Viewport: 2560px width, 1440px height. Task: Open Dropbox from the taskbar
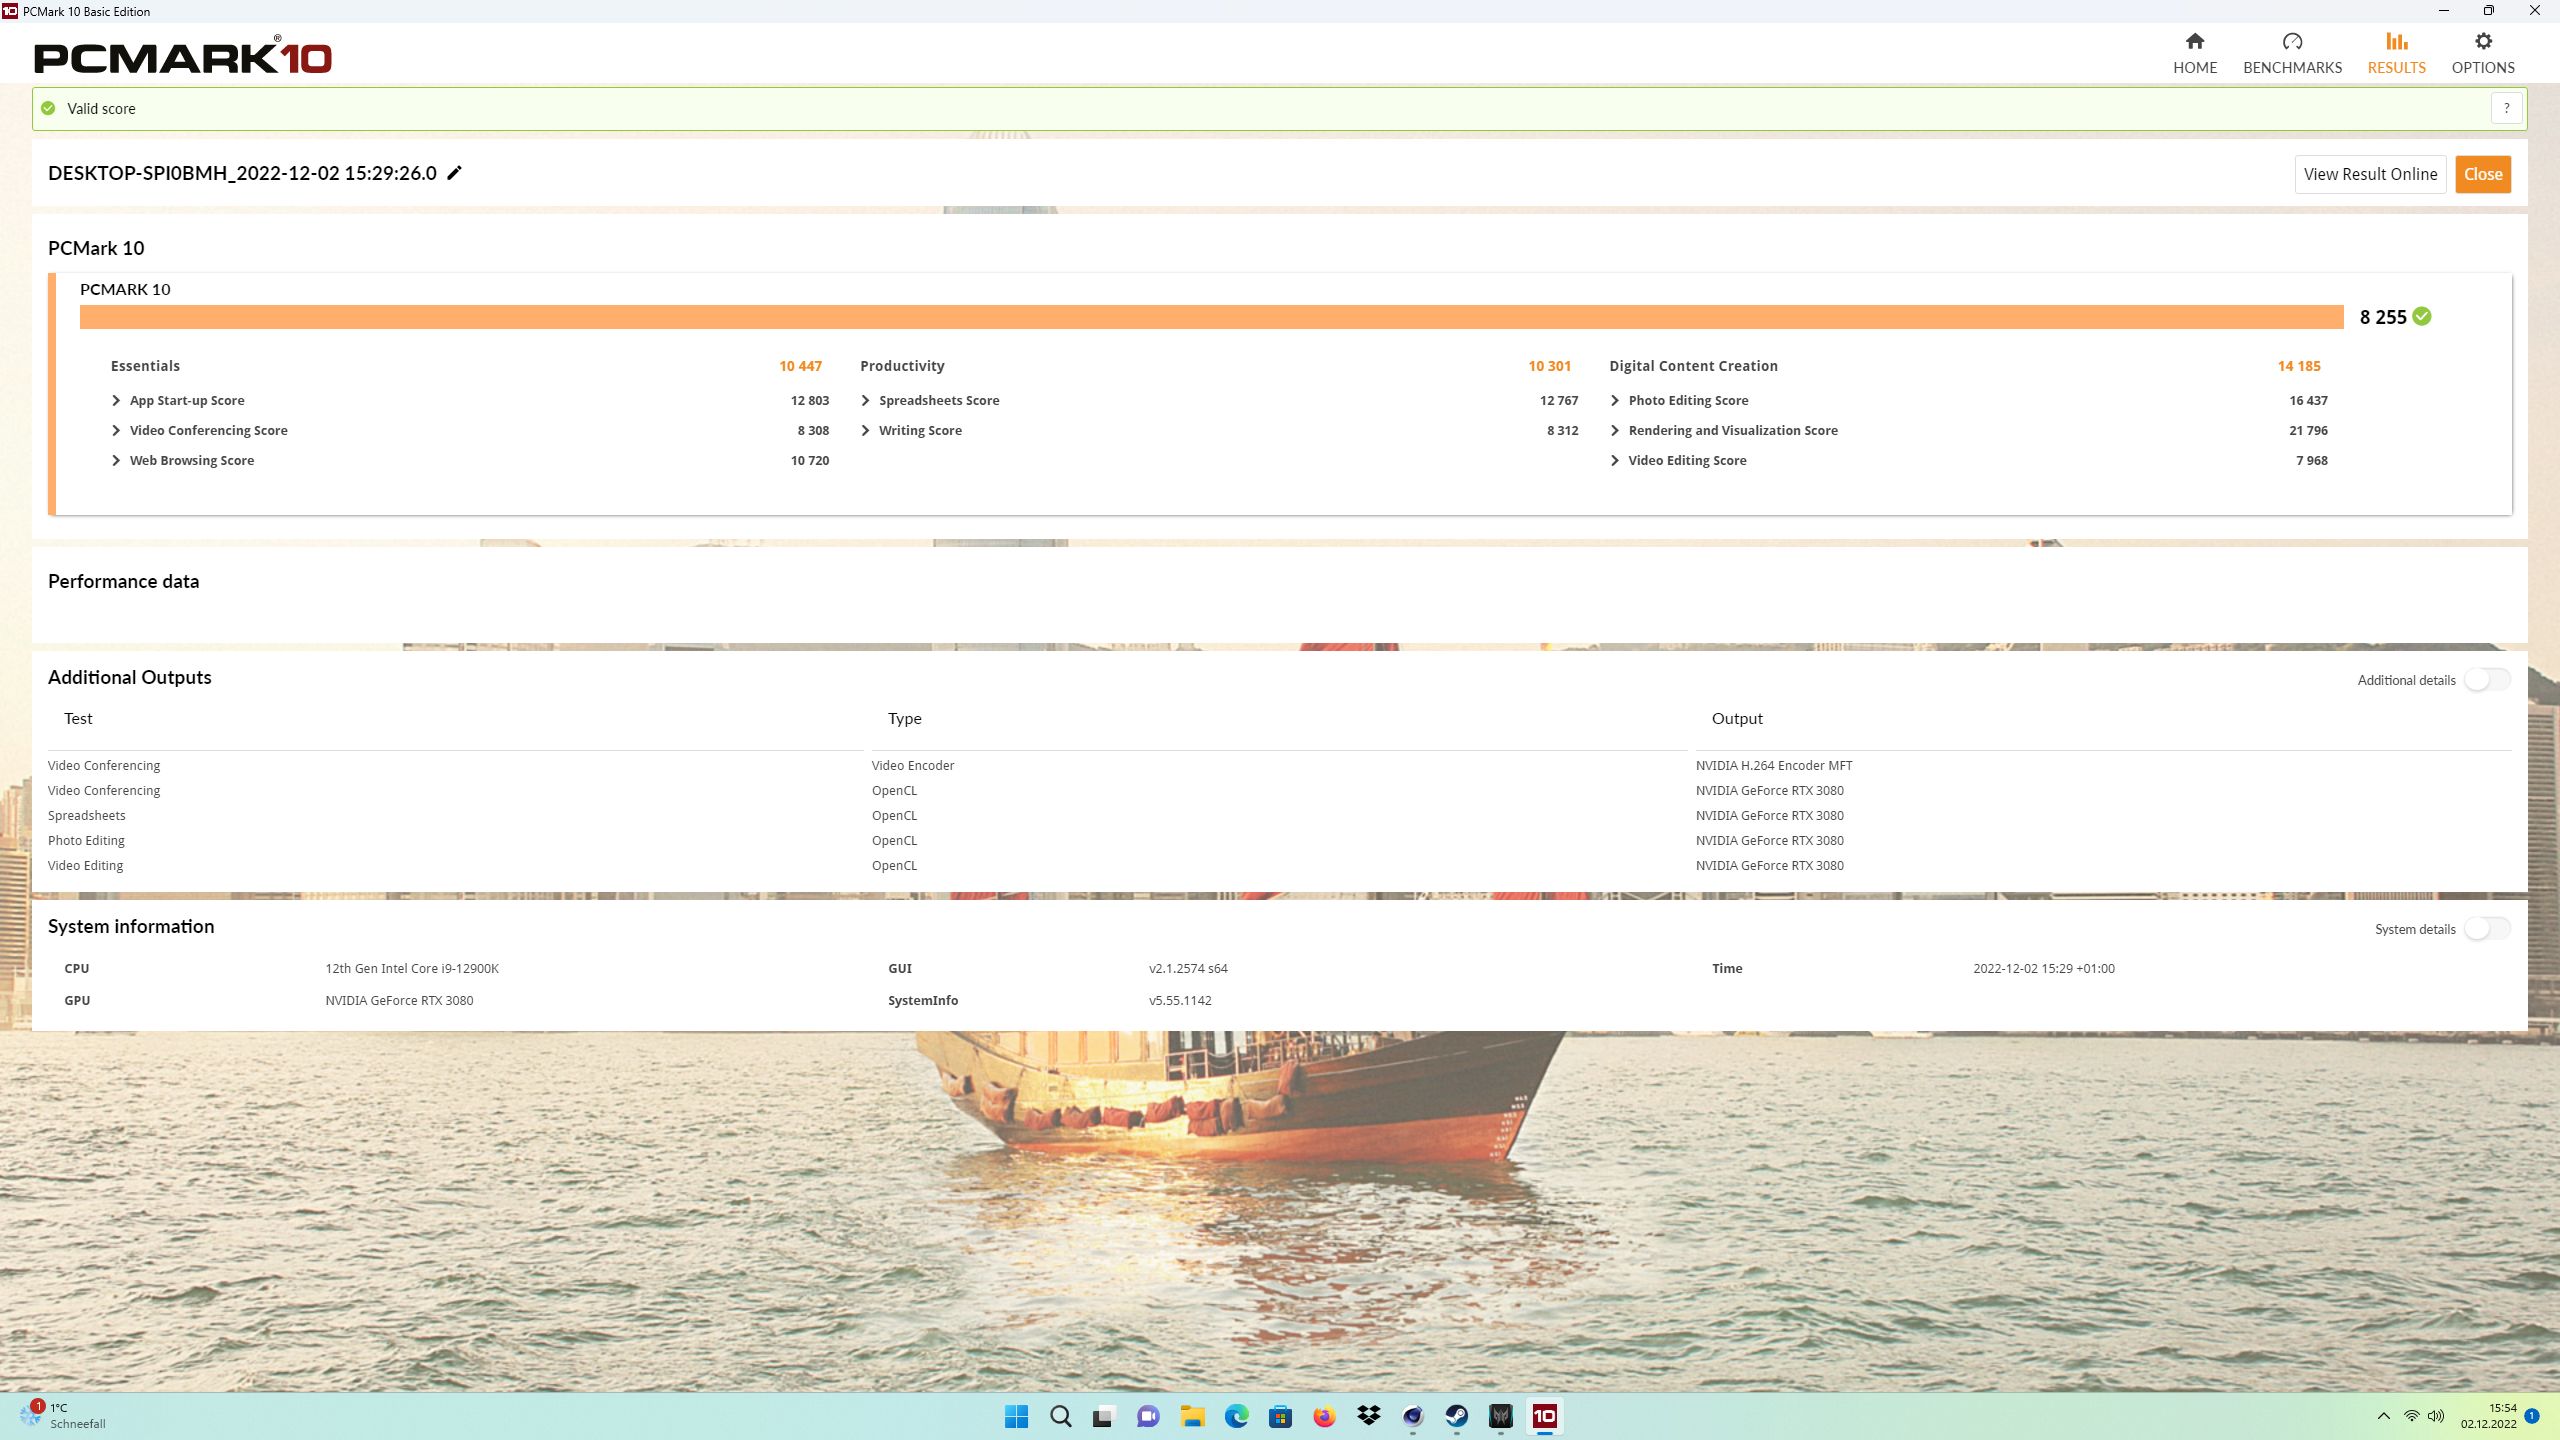(x=1368, y=1416)
